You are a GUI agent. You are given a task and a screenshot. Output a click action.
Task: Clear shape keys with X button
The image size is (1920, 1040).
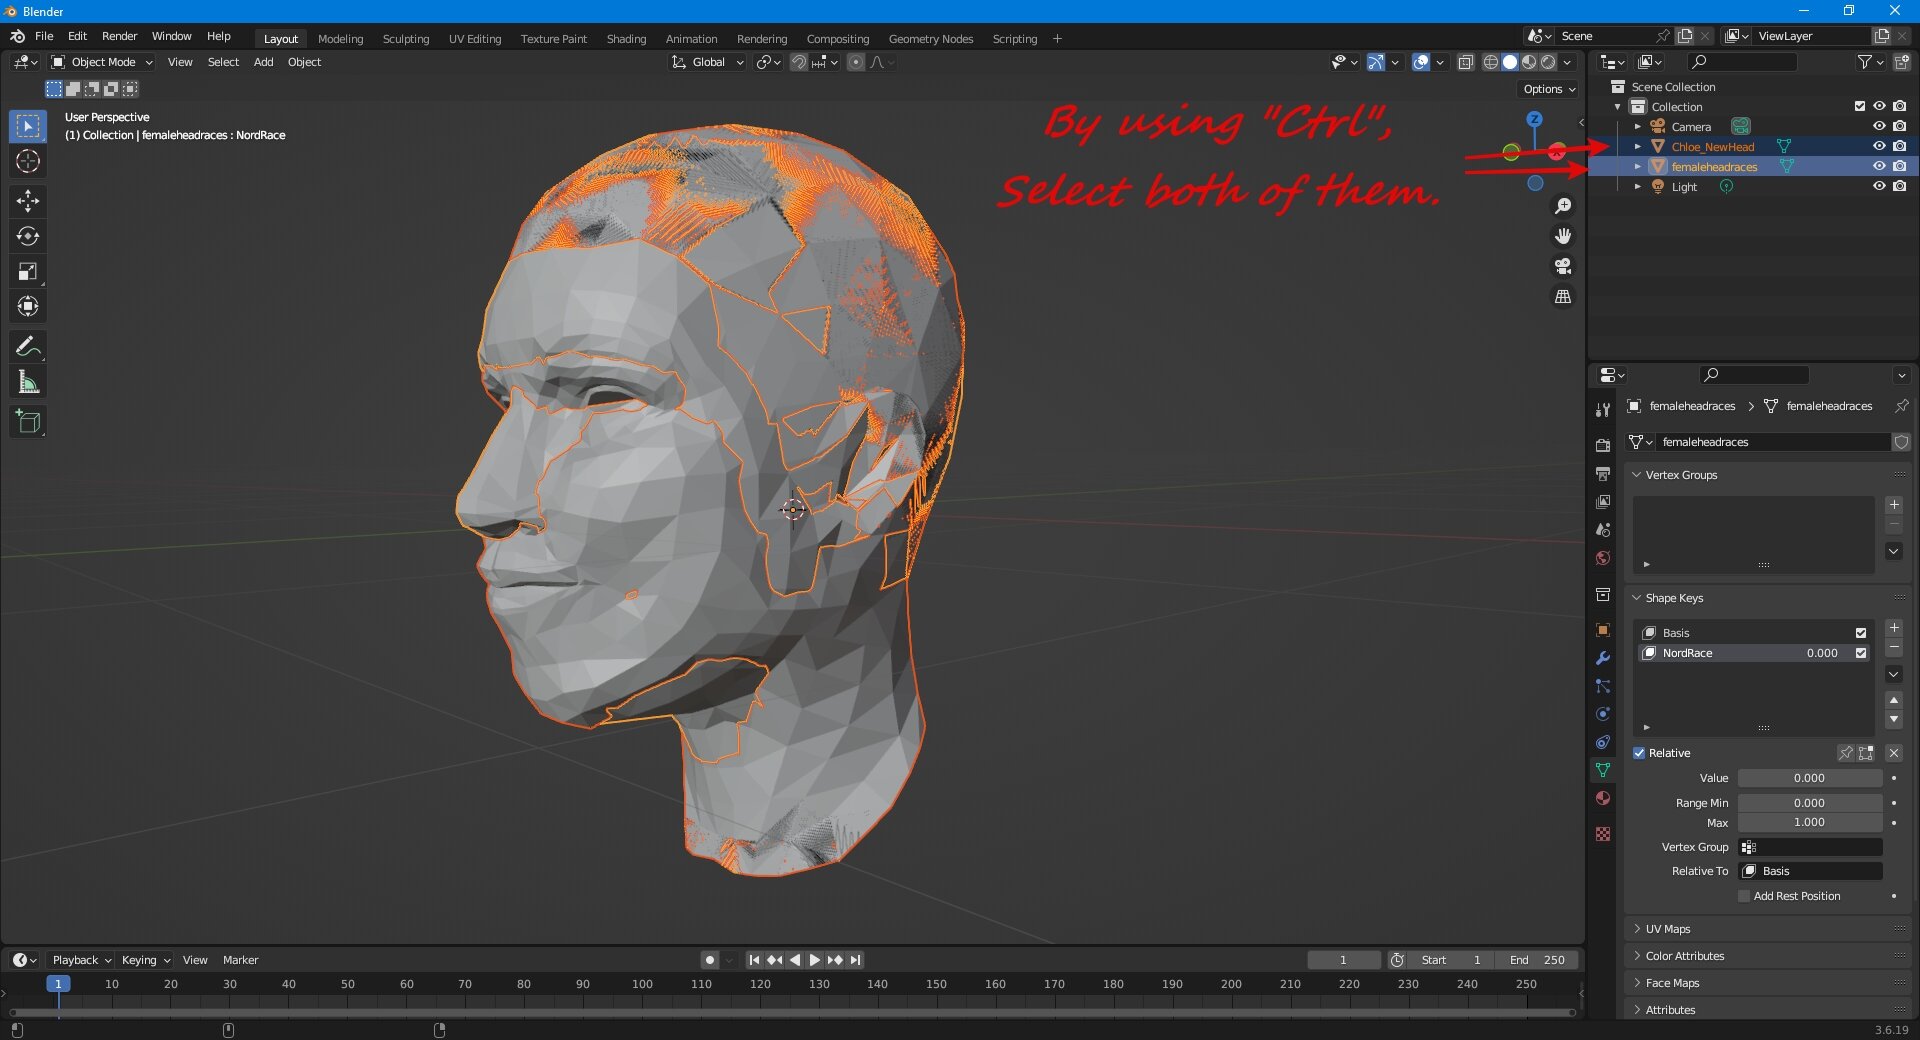pos(1894,753)
